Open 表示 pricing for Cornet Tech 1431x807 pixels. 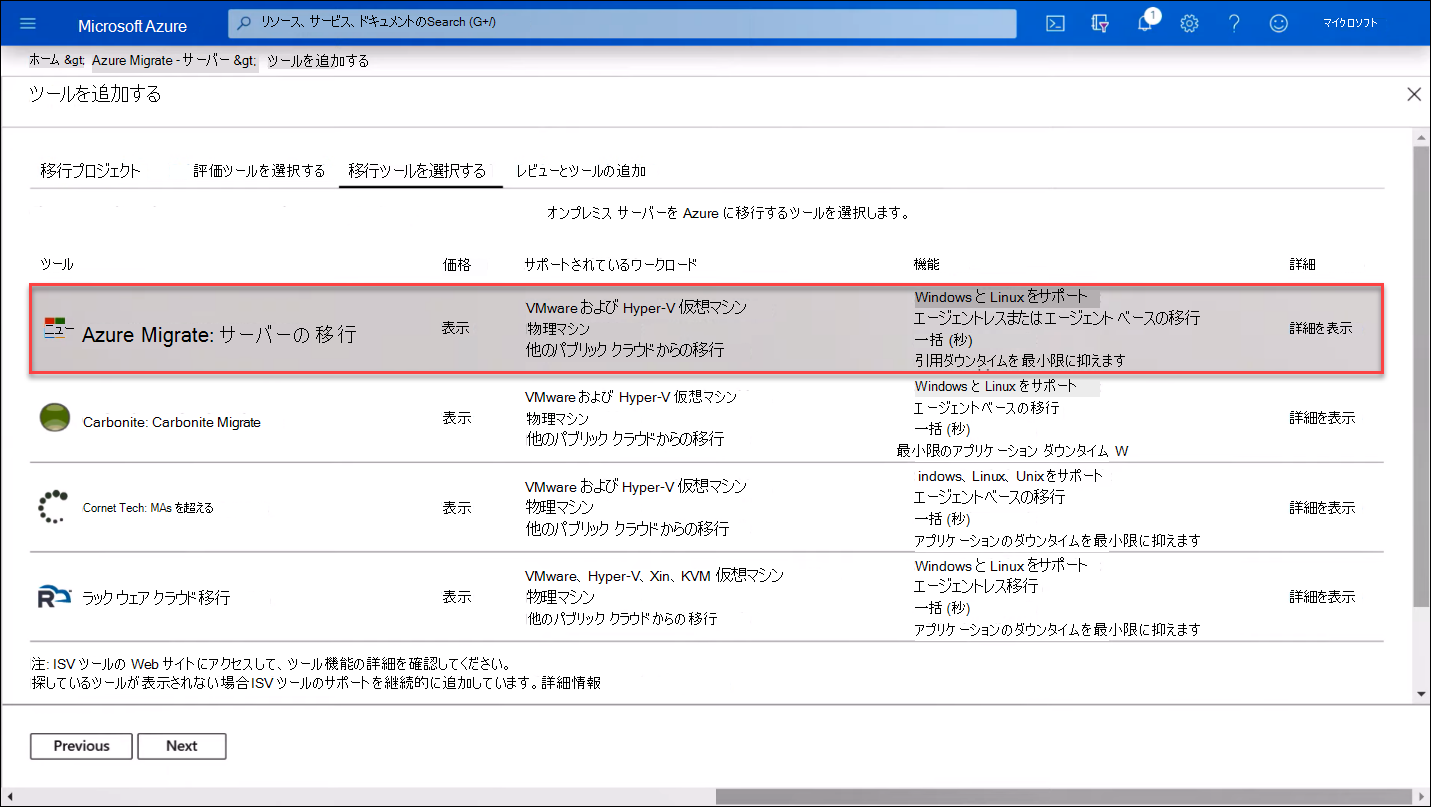(x=457, y=508)
